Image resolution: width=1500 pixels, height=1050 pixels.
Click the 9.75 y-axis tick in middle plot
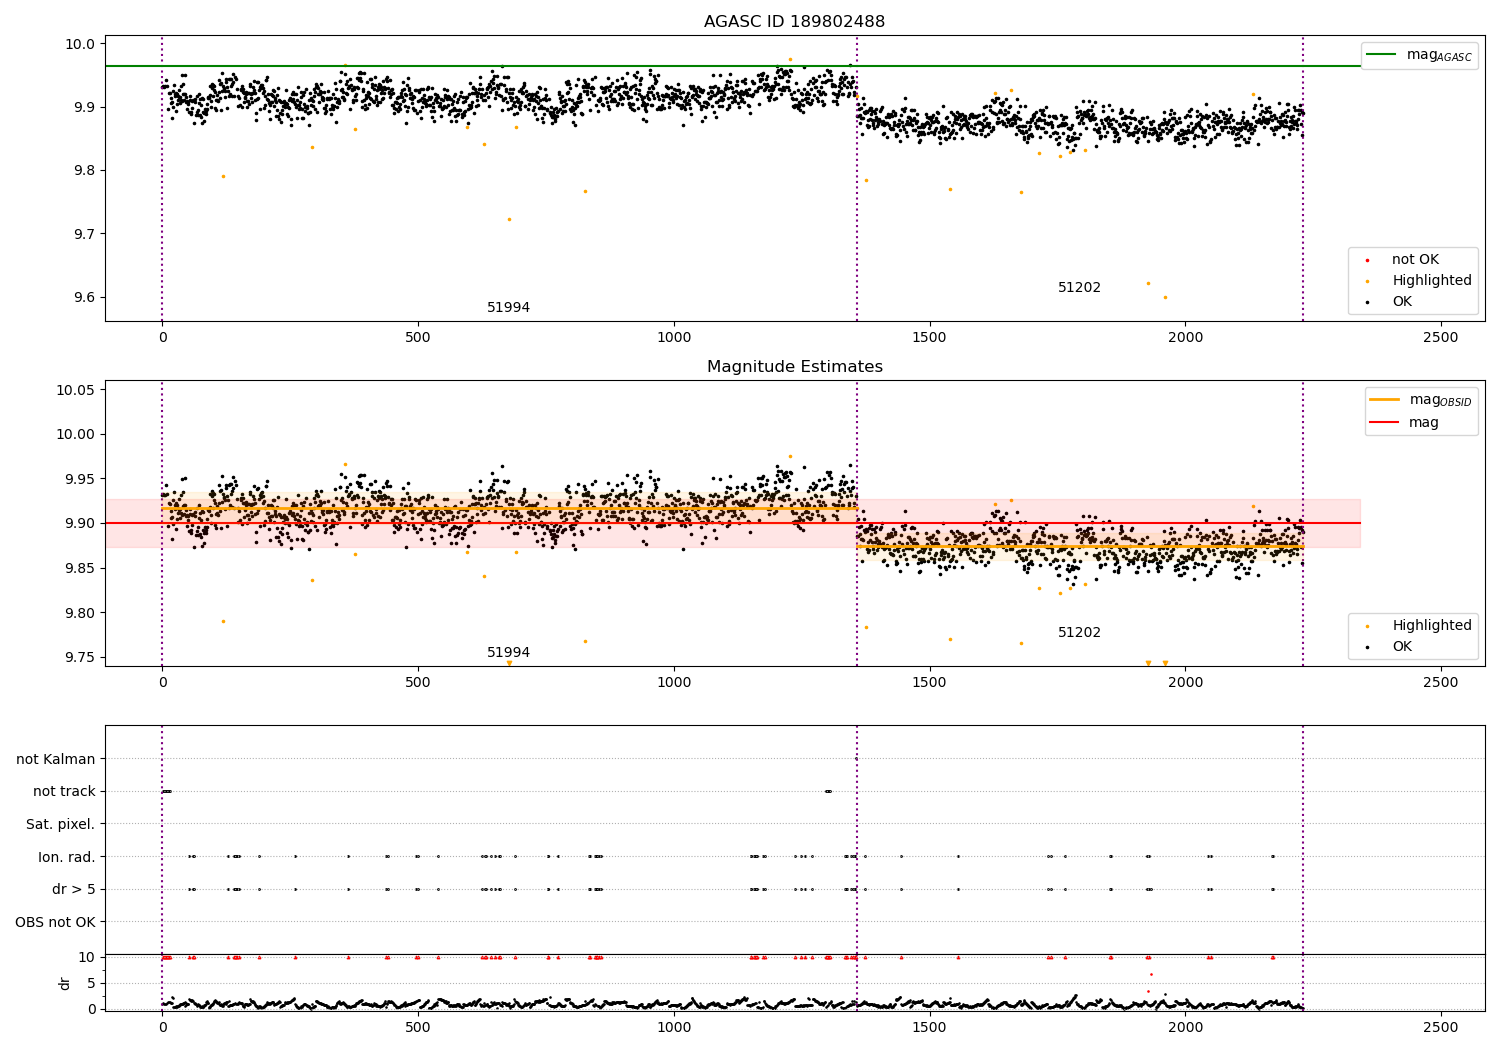(79, 658)
